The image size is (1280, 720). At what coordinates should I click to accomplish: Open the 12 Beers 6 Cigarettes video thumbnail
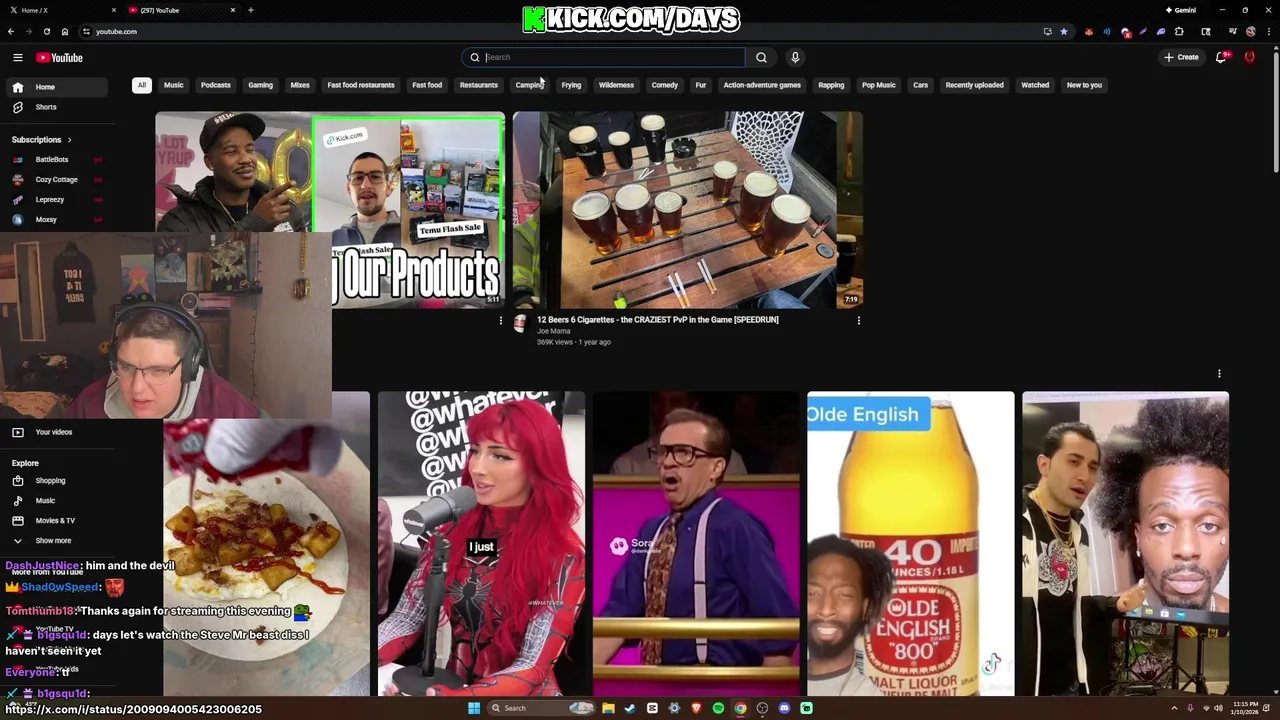tap(687, 209)
